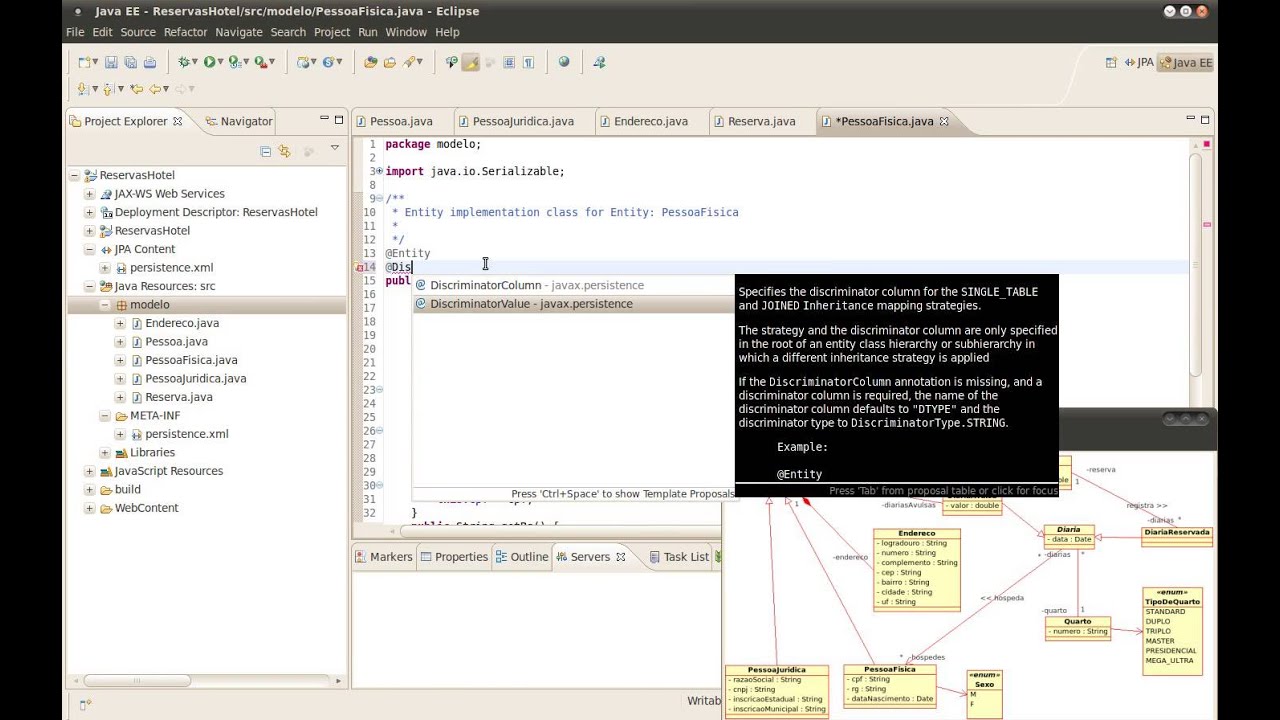Open PessoaJuridica.java in Project Explorer

click(x=195, y=379)
